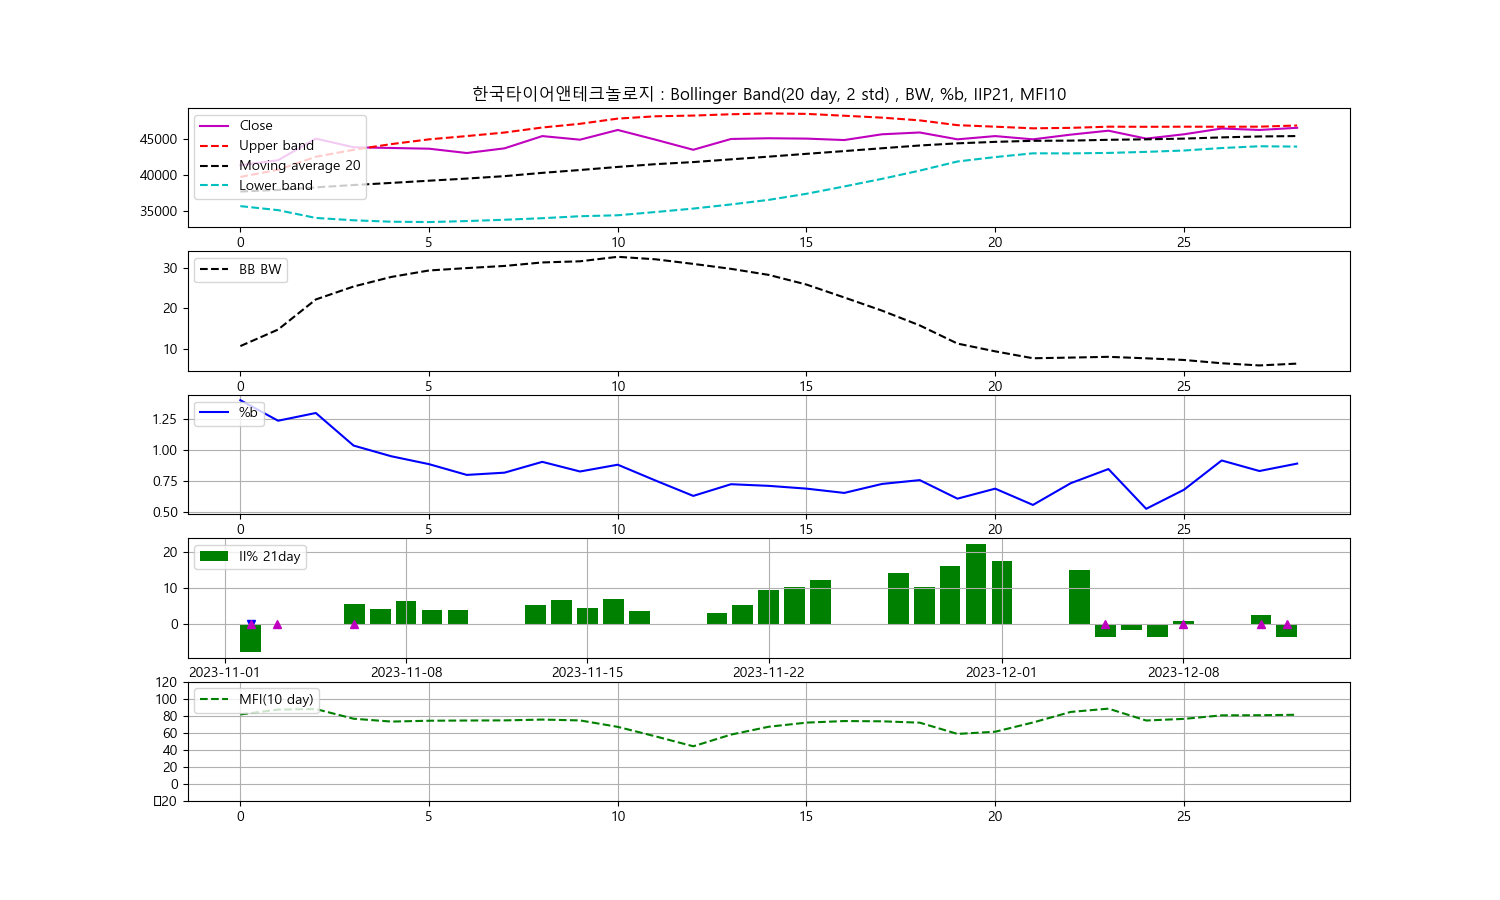1500x900 pixels.
Task: Click the tallest green bar in II% chart
Action: coord(976,584)
